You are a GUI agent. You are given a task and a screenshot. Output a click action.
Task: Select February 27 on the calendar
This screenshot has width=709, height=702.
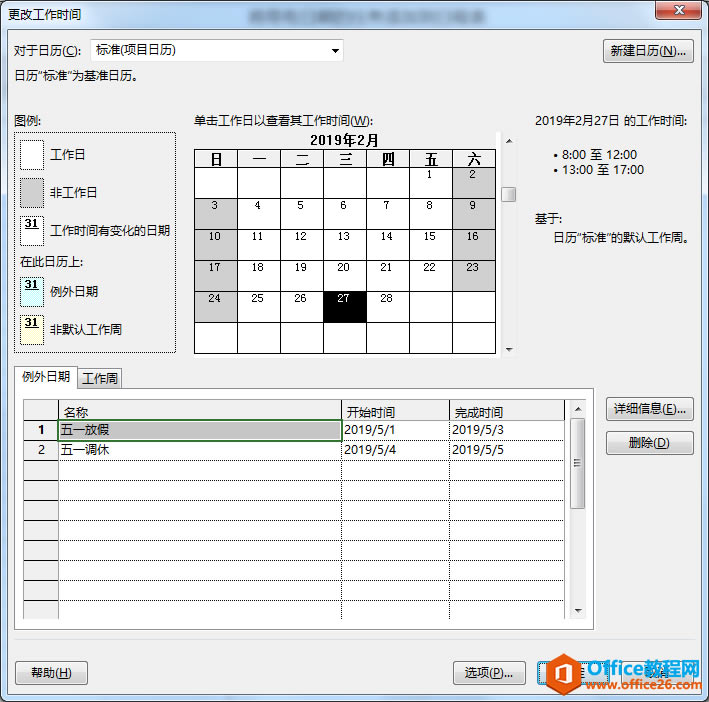click(x=345, y=307)
